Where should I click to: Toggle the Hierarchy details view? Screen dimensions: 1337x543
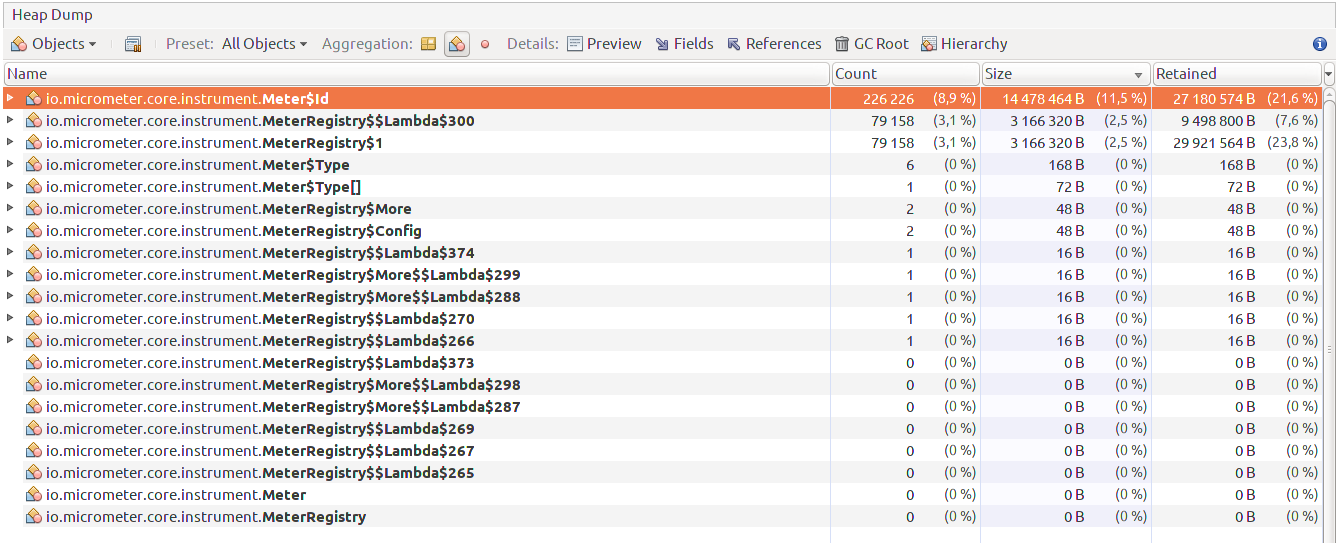click(964, 44)
